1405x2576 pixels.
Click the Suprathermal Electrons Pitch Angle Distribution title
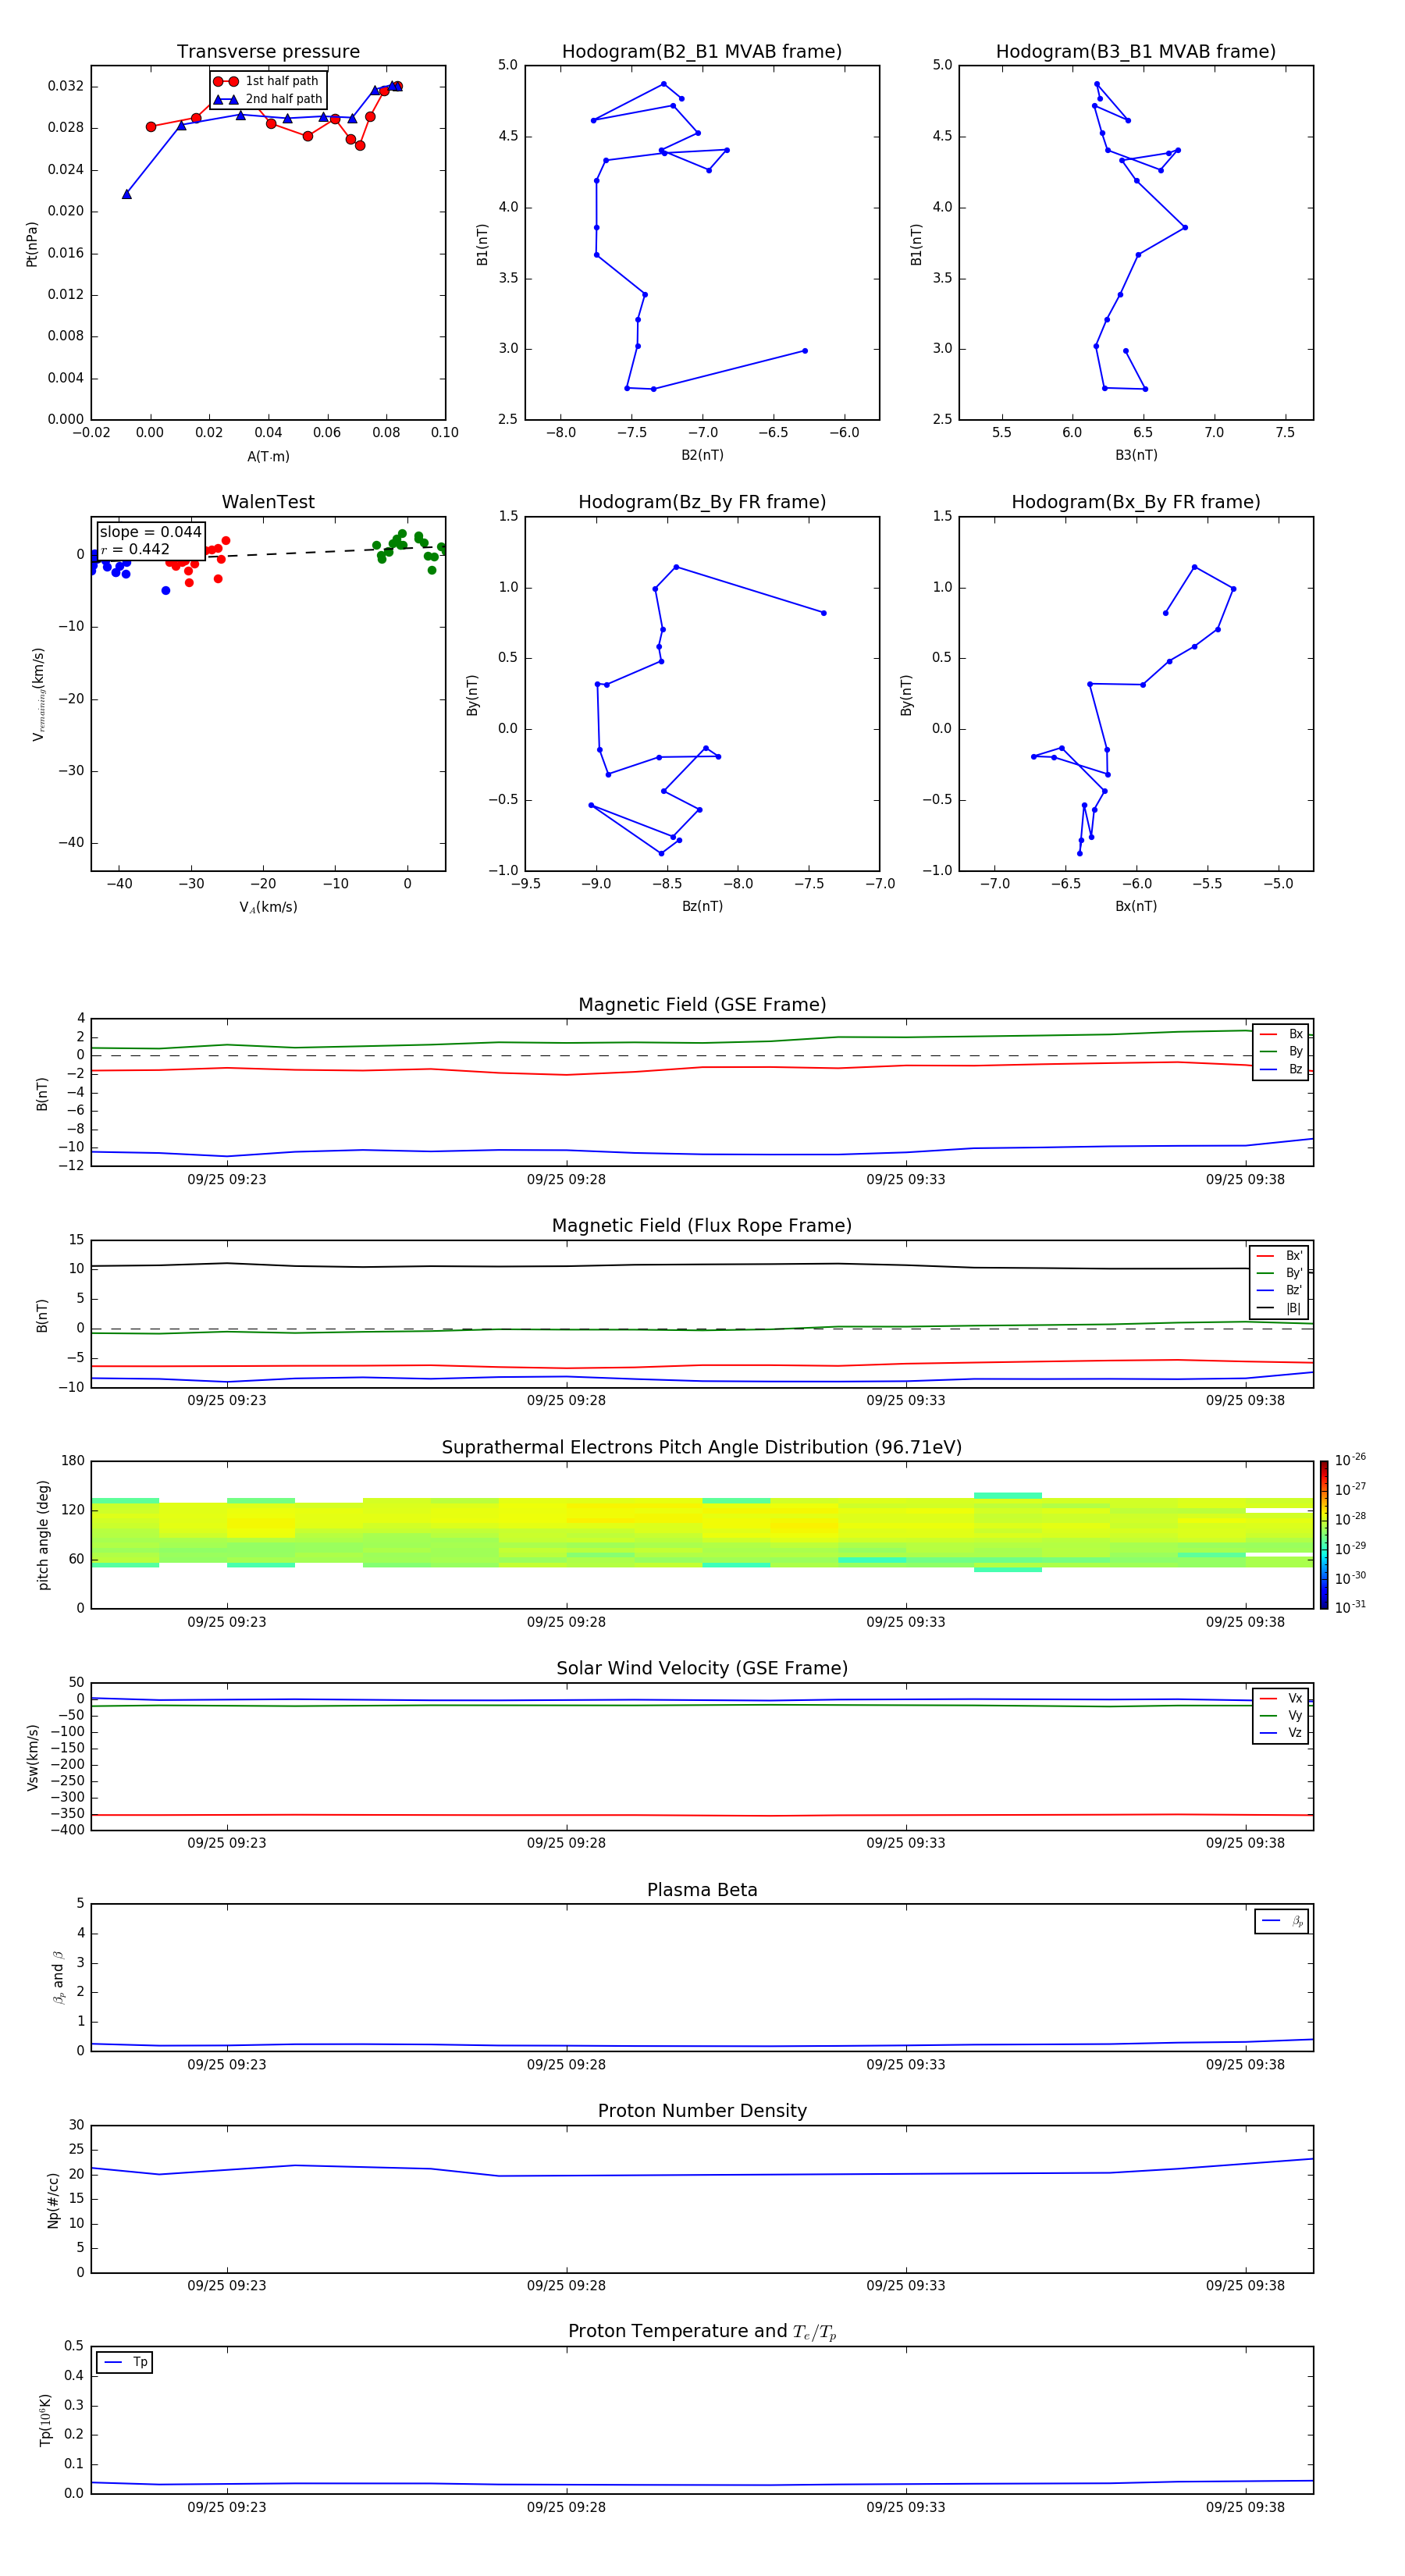tap(702, 1447)
